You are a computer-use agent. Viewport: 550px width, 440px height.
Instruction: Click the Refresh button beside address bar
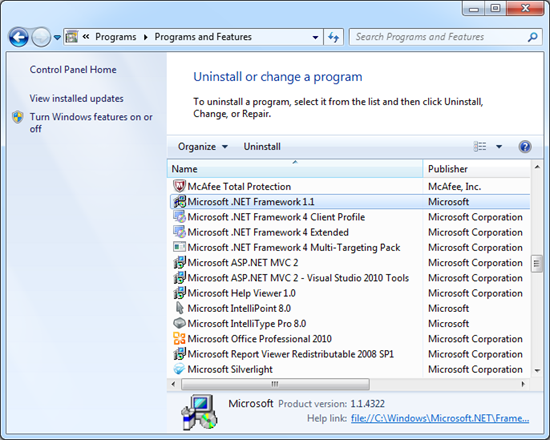pos(333,37)
